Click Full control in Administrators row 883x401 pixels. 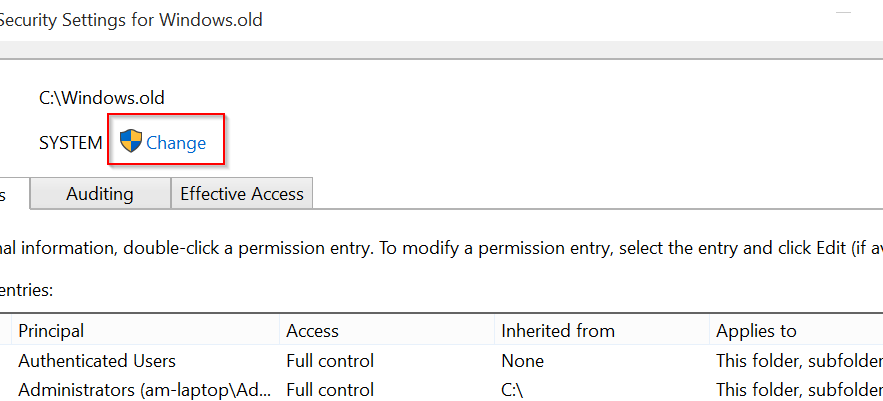coord(330,389)
